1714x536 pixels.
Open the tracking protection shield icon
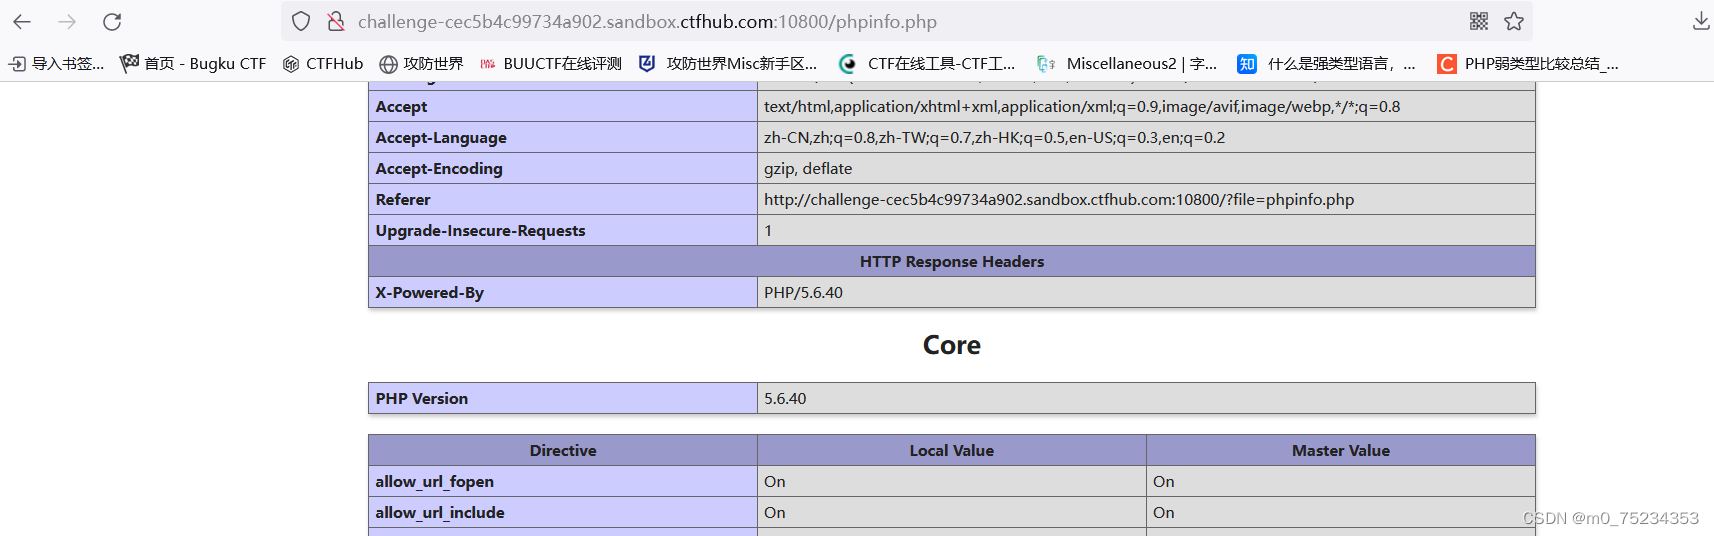click(x=301, y=21)
